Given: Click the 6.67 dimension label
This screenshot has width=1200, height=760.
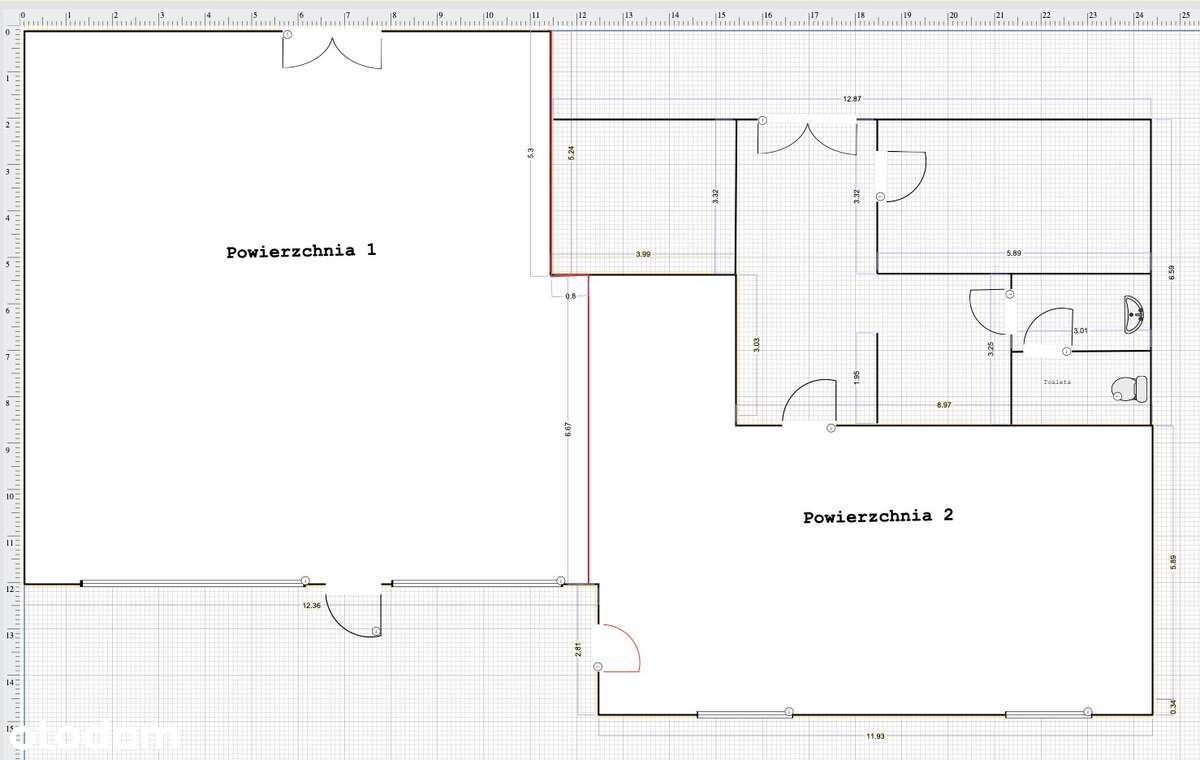Looking at the screenshot, I should tap(568, 428).
